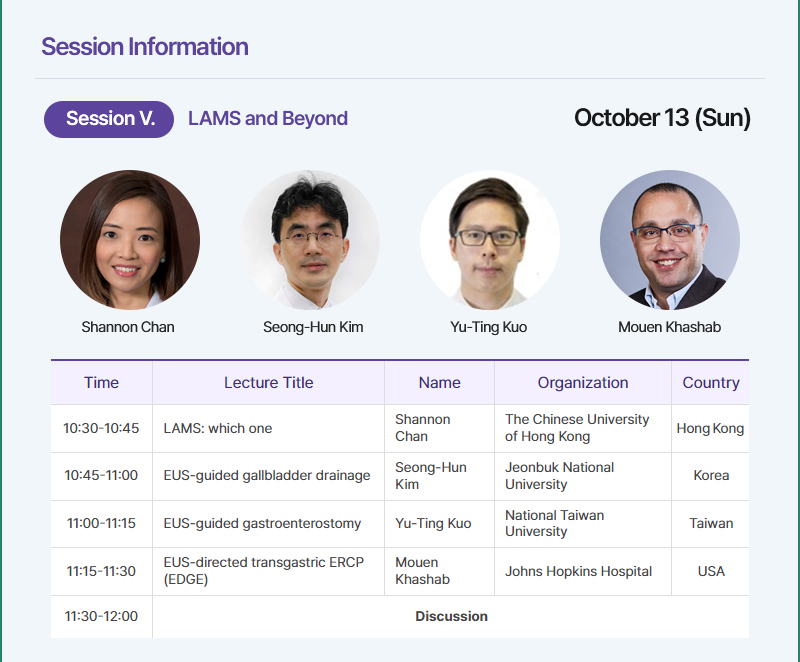The width and height of the screenshot is (800, 662).
Task: Select the '11:15-11:30' time cell
Action: (101, 571)
